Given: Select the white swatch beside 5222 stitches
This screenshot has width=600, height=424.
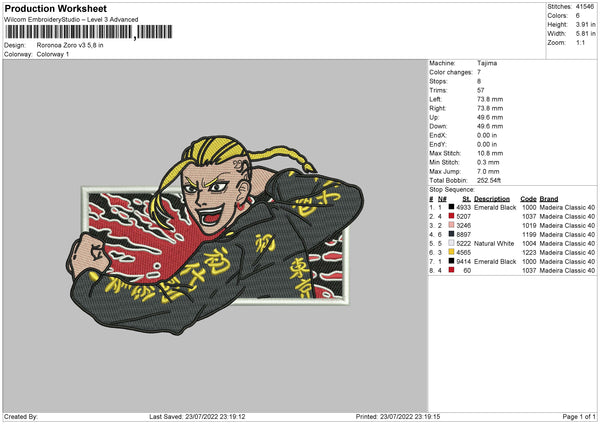Looking at the screenshot, I should 451,243.
